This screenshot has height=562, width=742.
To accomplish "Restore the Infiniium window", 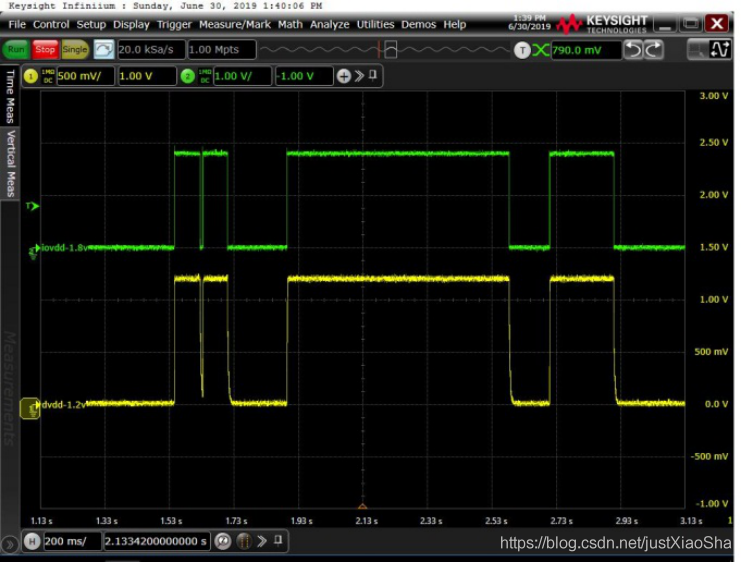I will (690, 24).
